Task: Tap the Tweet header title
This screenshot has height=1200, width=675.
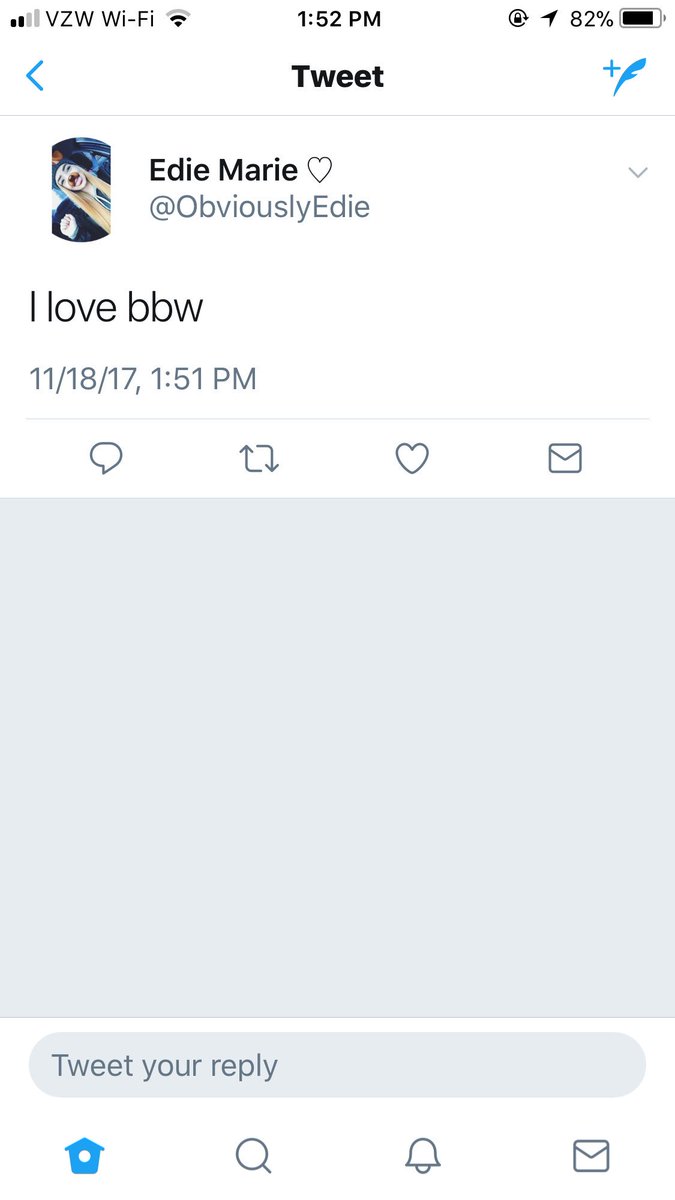Action: click(338, 77)
